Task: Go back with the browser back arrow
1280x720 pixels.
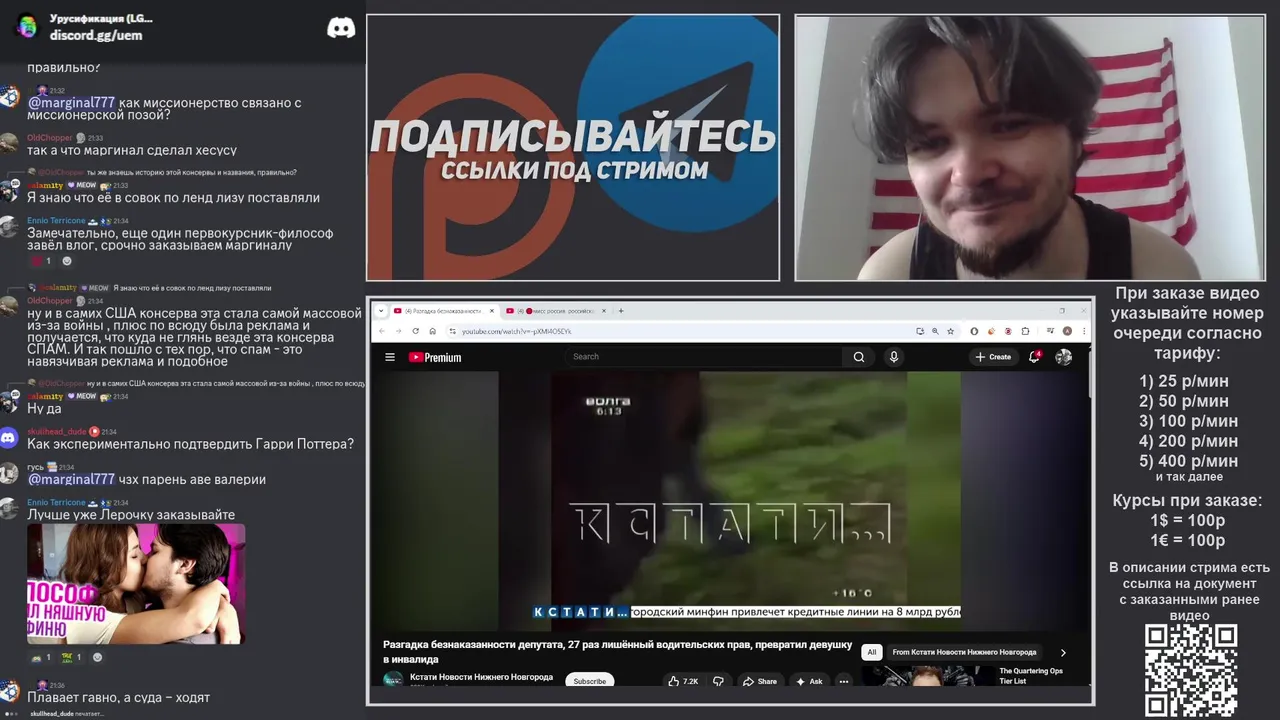Action: (x=381, y=331)
